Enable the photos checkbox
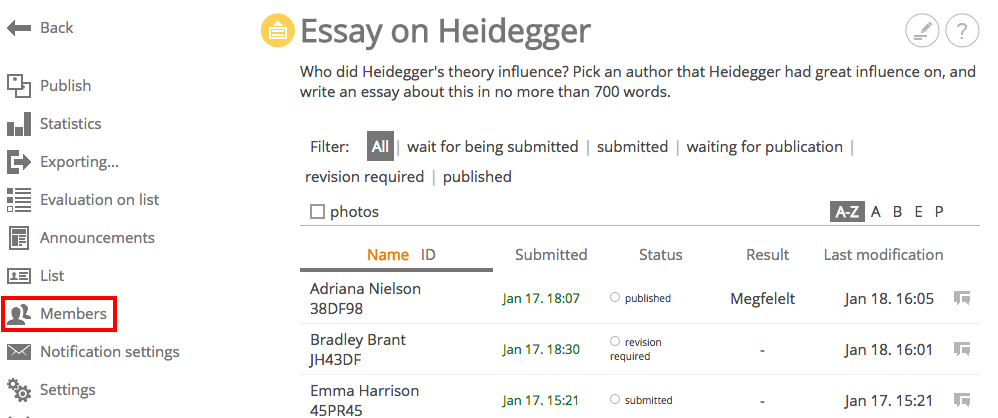 coord(317,212)
